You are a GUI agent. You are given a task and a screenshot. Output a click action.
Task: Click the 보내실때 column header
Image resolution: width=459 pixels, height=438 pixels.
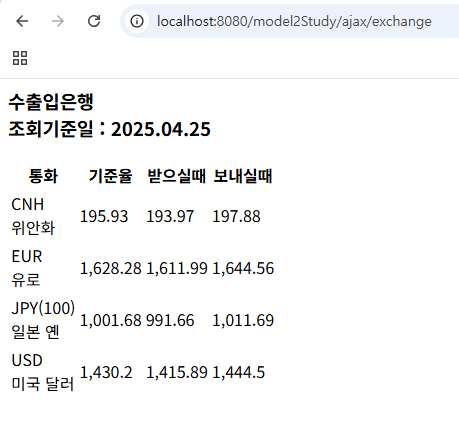click(x=243, y=176)
